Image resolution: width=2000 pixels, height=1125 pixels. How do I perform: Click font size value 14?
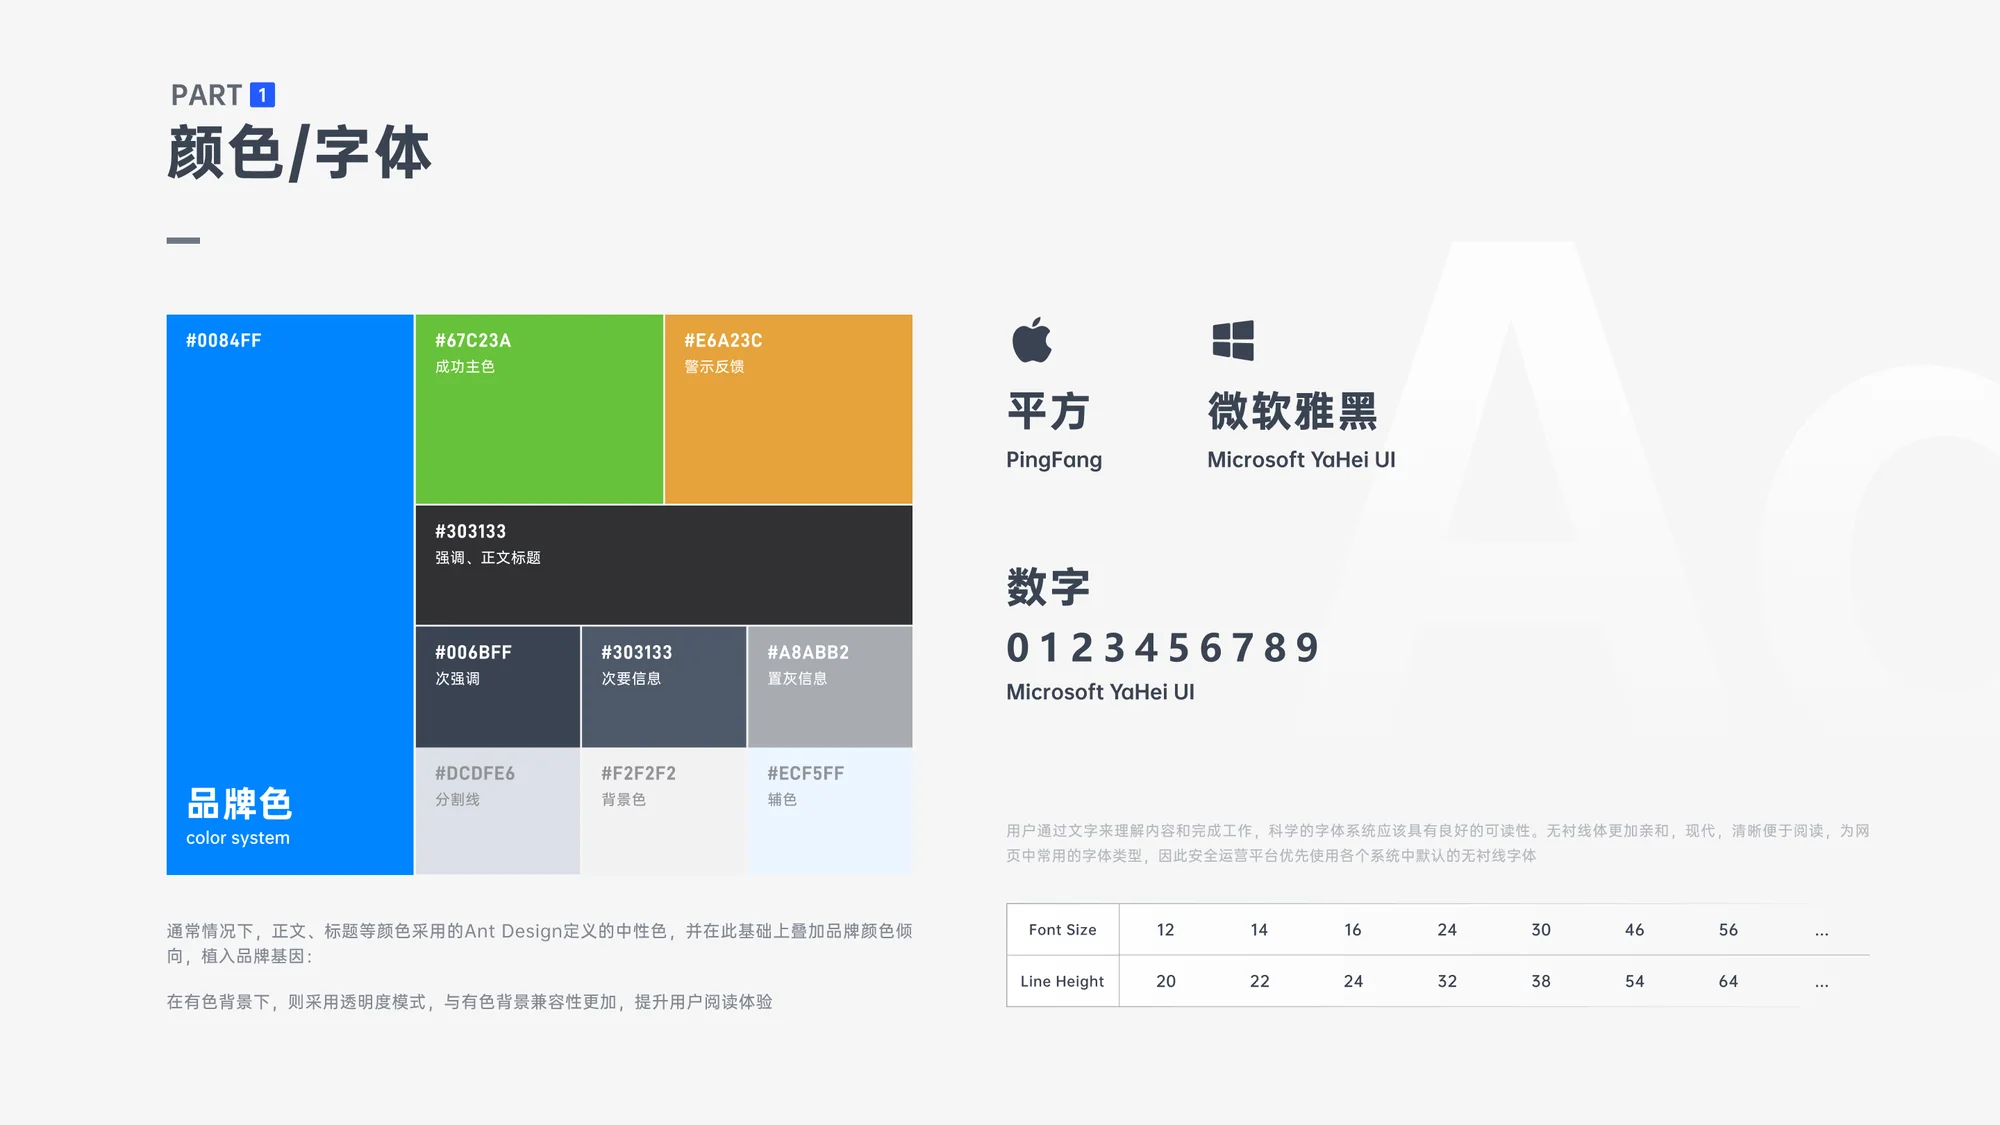coord(1259,930)
